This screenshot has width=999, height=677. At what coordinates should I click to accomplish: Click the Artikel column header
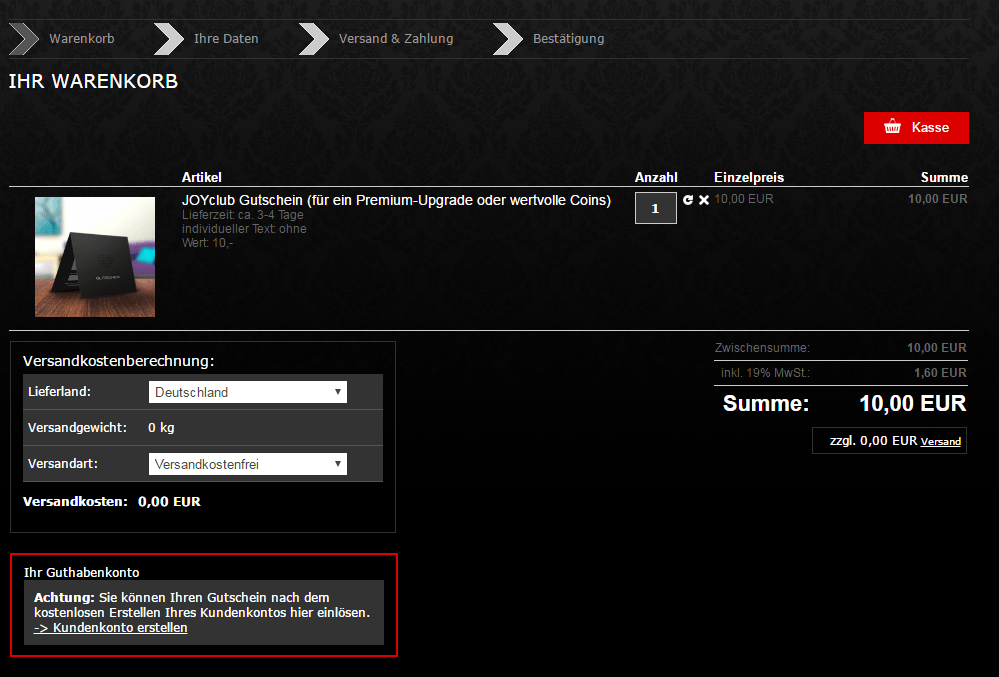[x=201, y=177]
